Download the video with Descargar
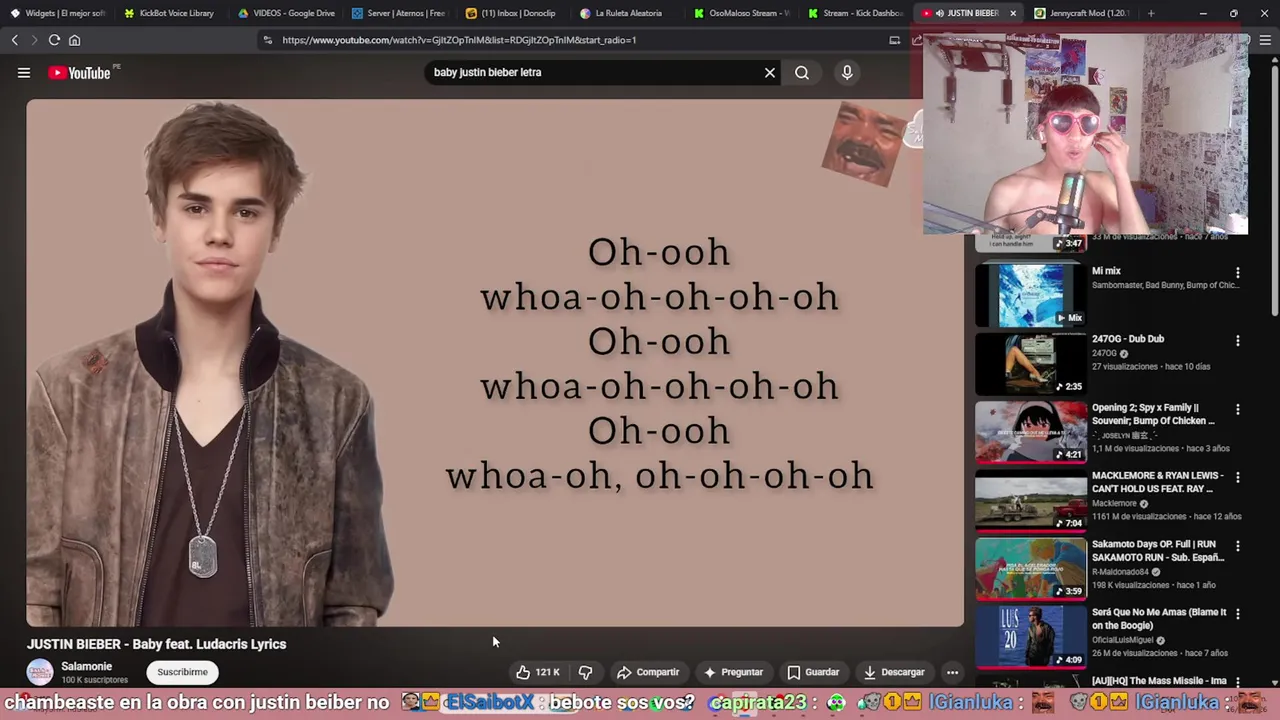This screenshot has height=720, width=1280. [894, 672]
